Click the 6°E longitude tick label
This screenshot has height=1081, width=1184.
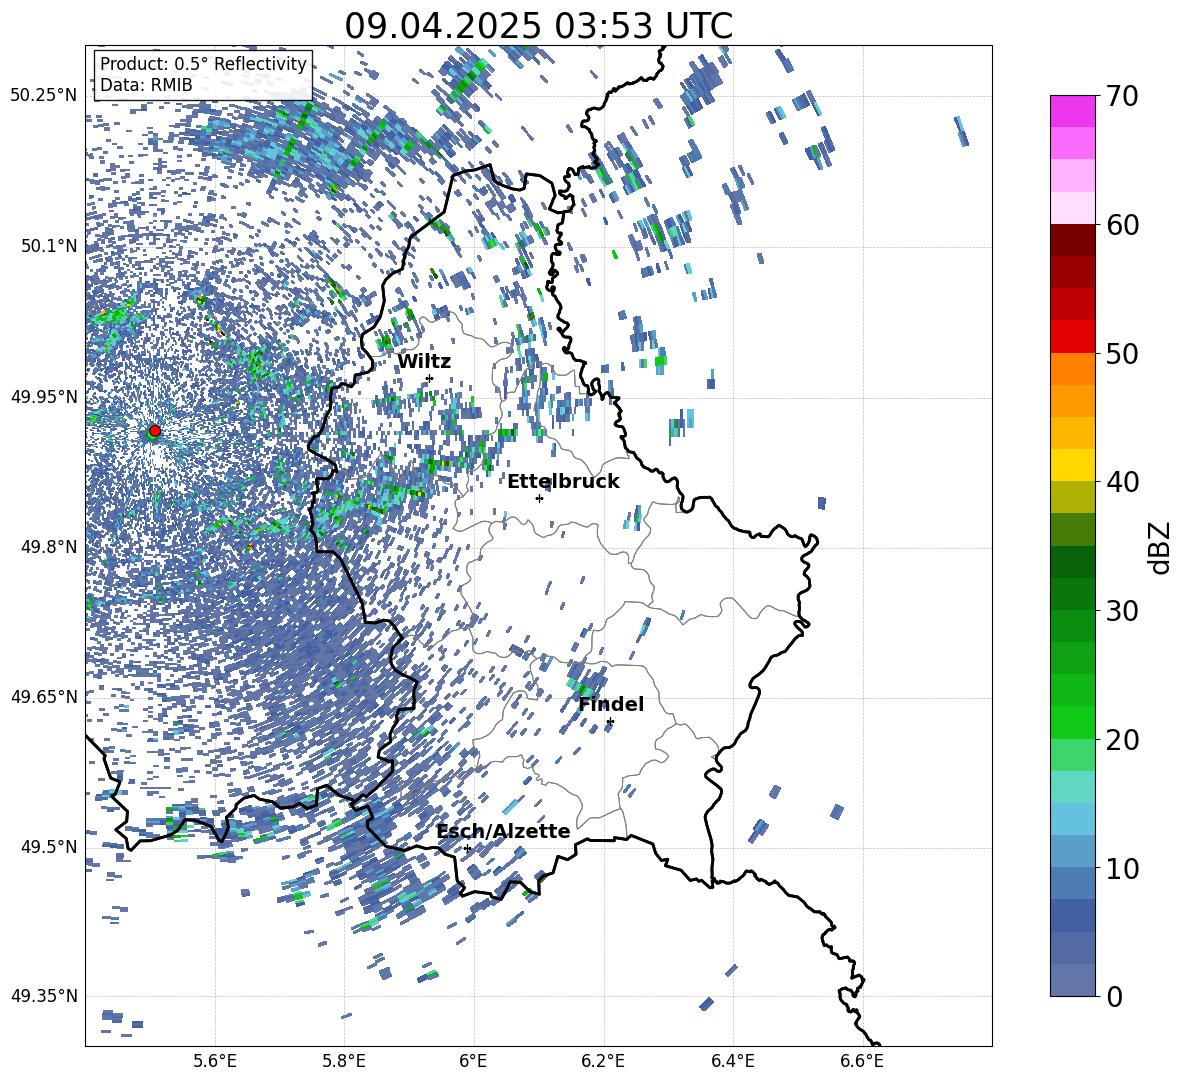473,1061
